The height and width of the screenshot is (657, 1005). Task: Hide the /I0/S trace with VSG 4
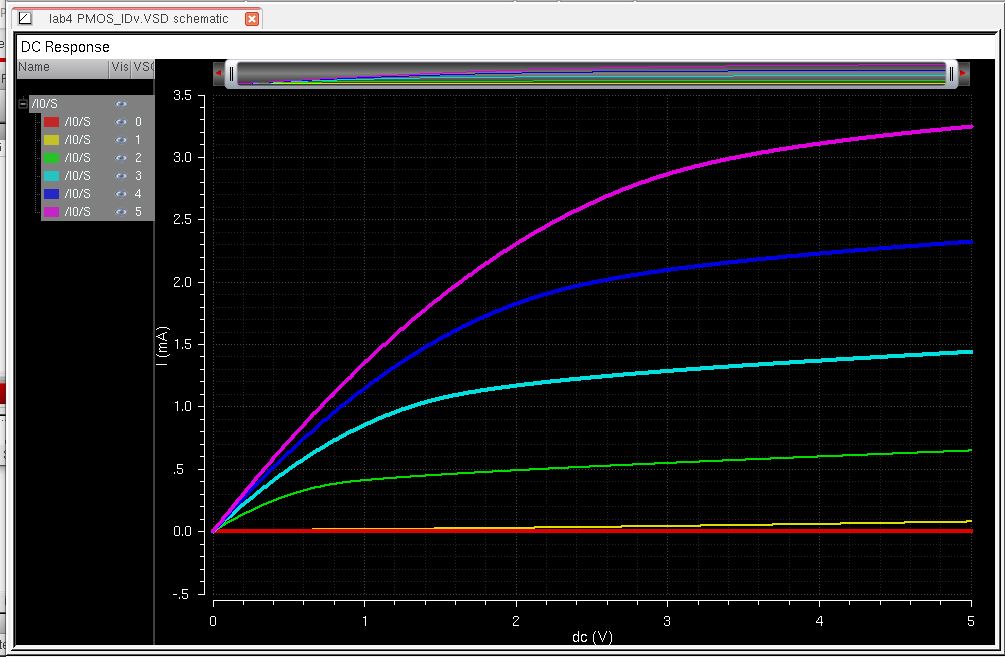121,194
